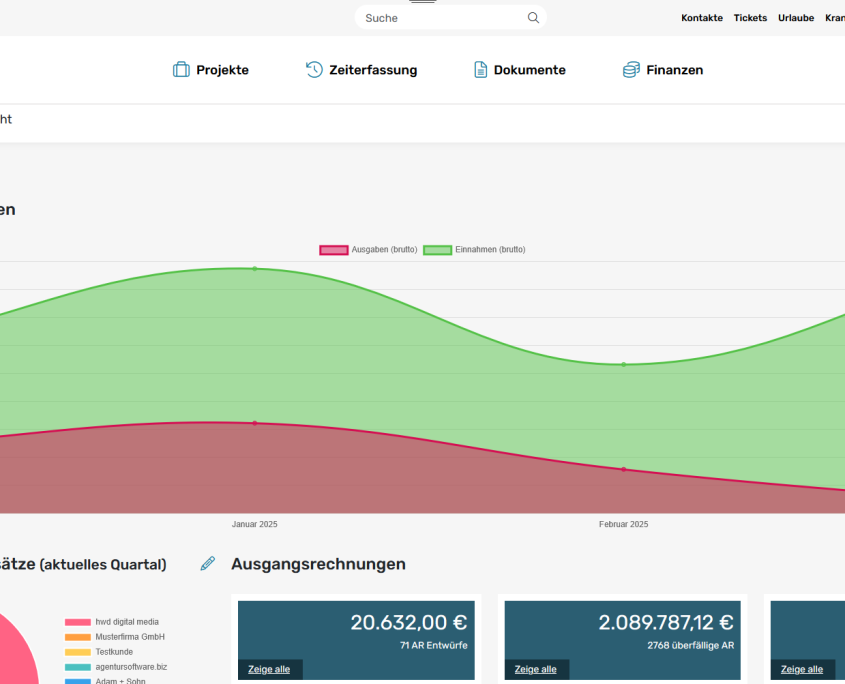Click Zeige alle in the third invoice card
The width and height of the screenshot is (845, 684).
click(x=802, y=669)
